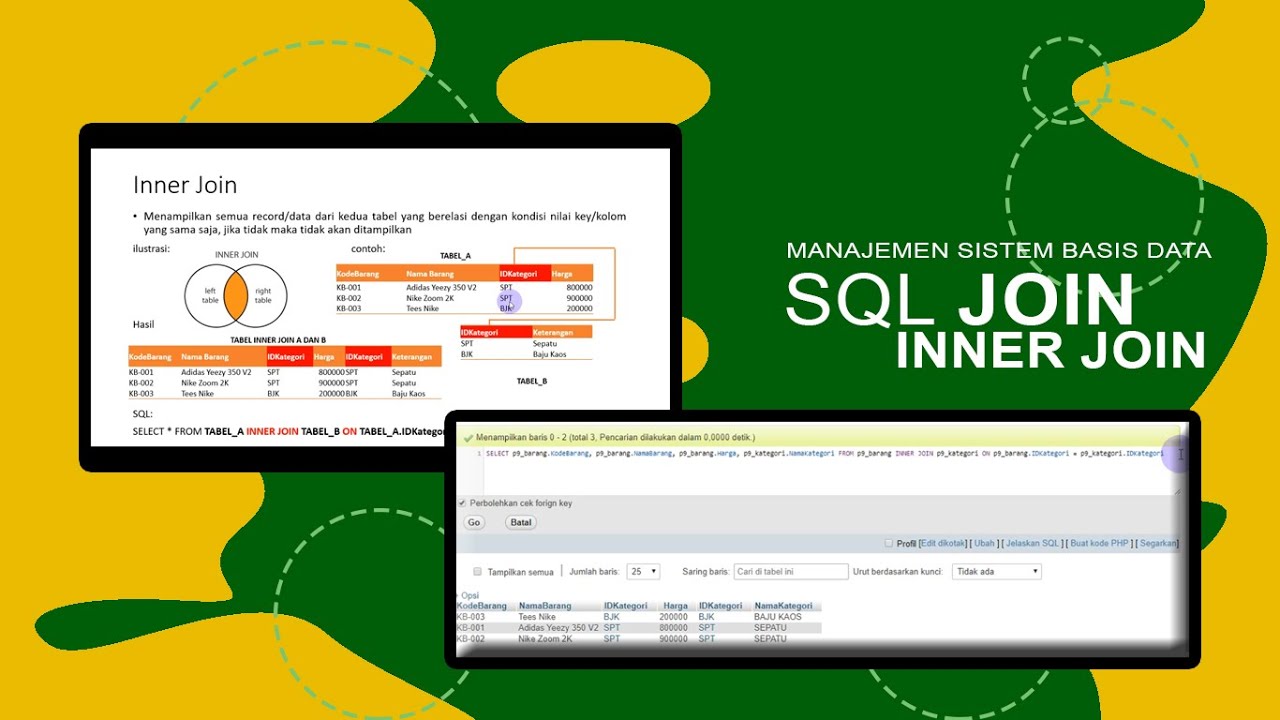Click the large SQL JOIN title text

tap(961, 299)
